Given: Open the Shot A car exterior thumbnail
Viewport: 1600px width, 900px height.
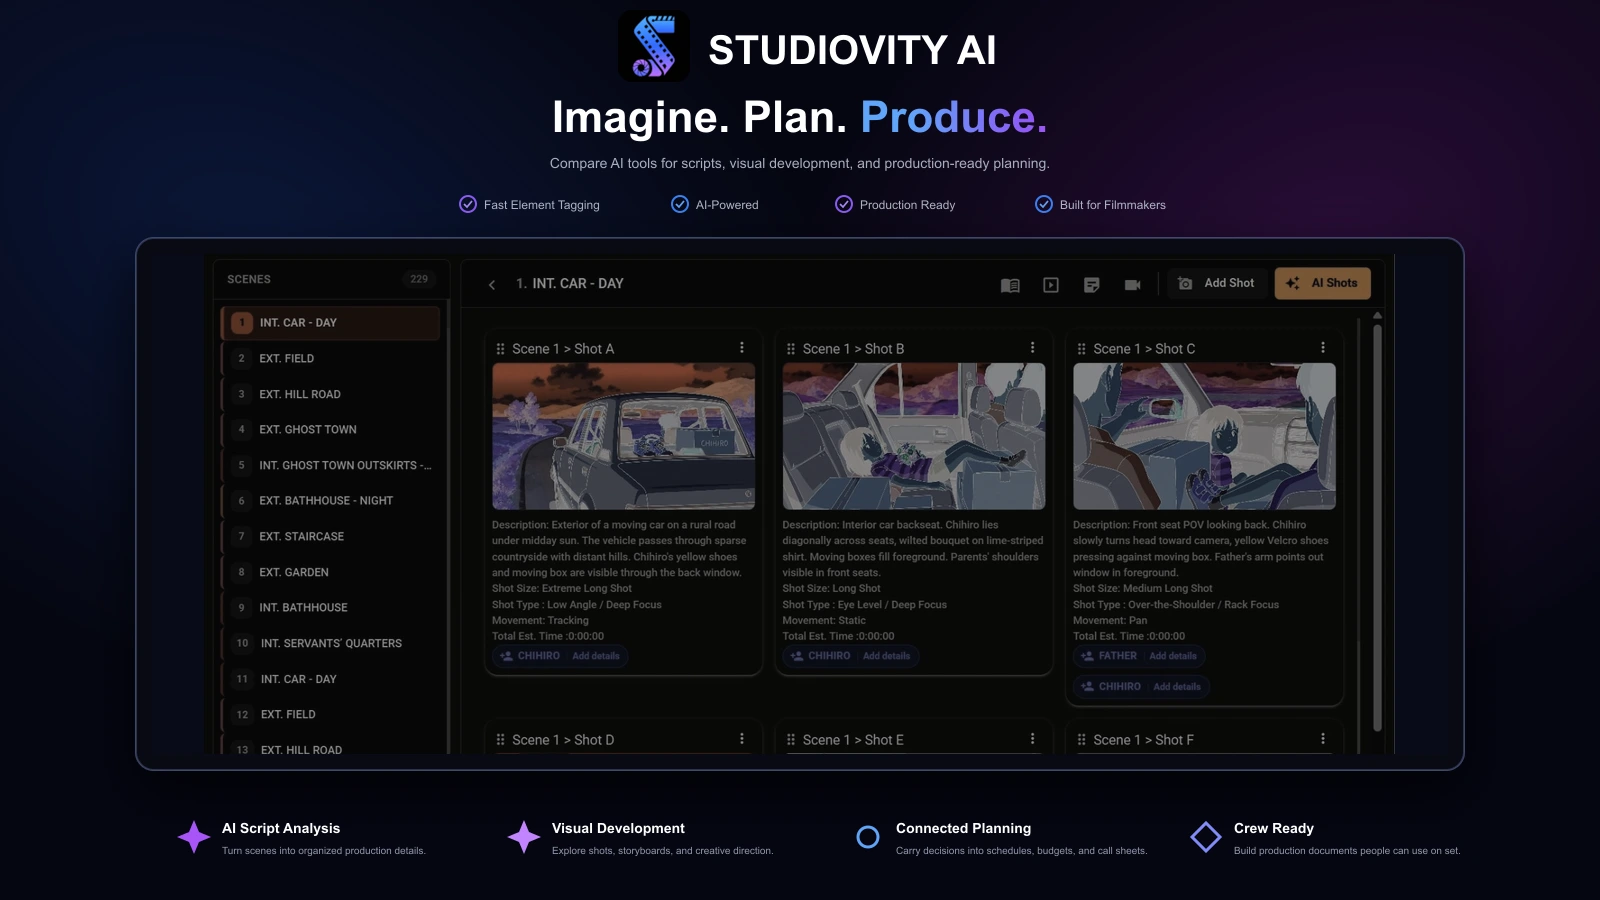Looking at the screenshot, I should click(623, 436).
